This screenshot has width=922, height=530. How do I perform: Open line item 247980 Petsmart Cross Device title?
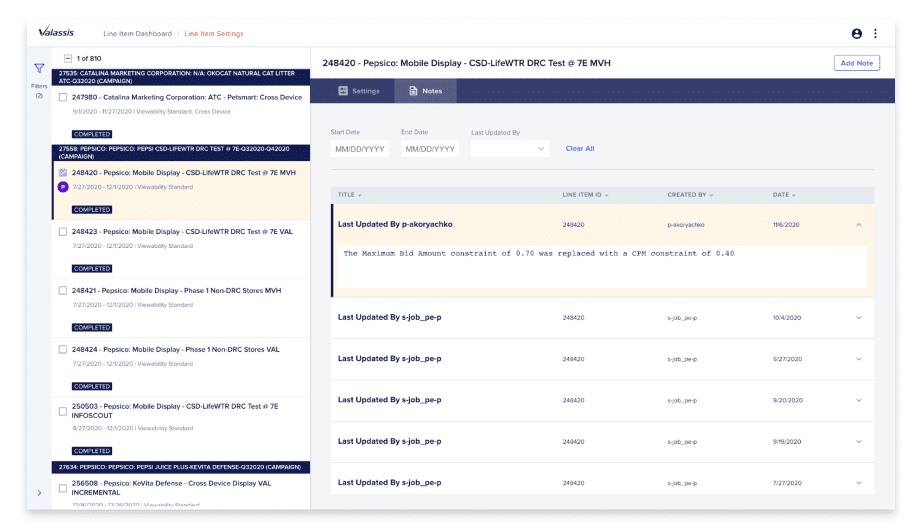187,98
